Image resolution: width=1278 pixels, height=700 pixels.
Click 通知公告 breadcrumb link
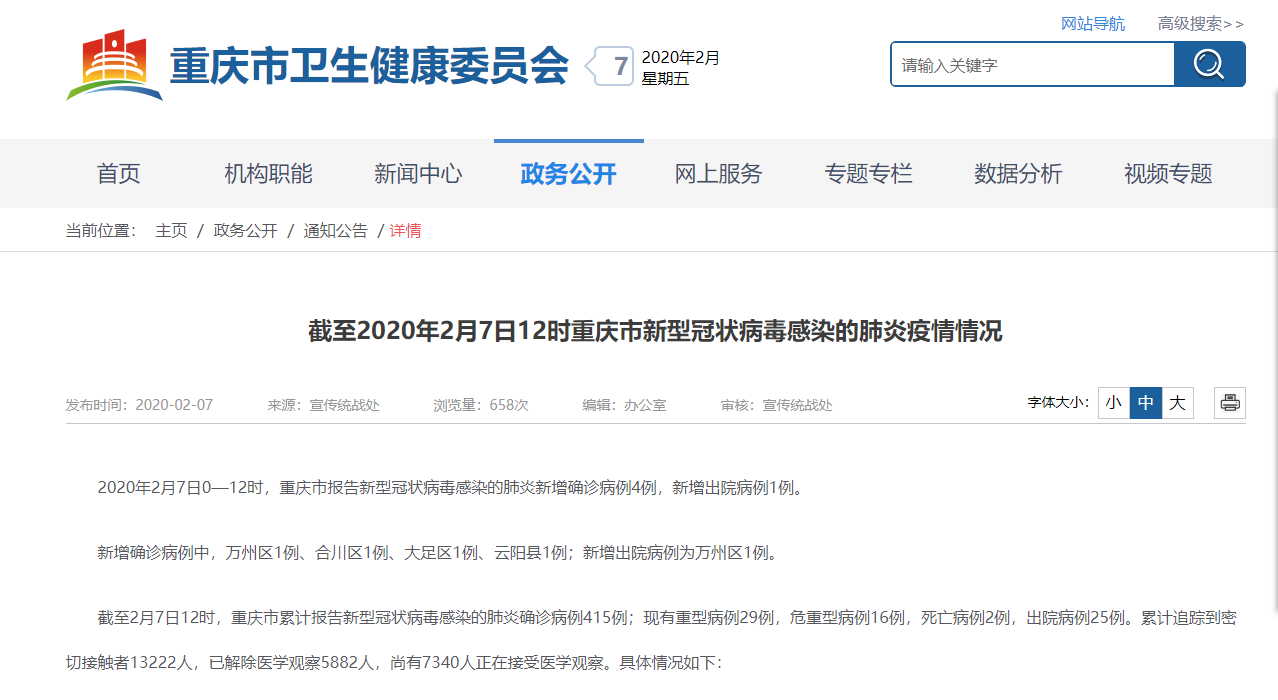coord(335,231)
